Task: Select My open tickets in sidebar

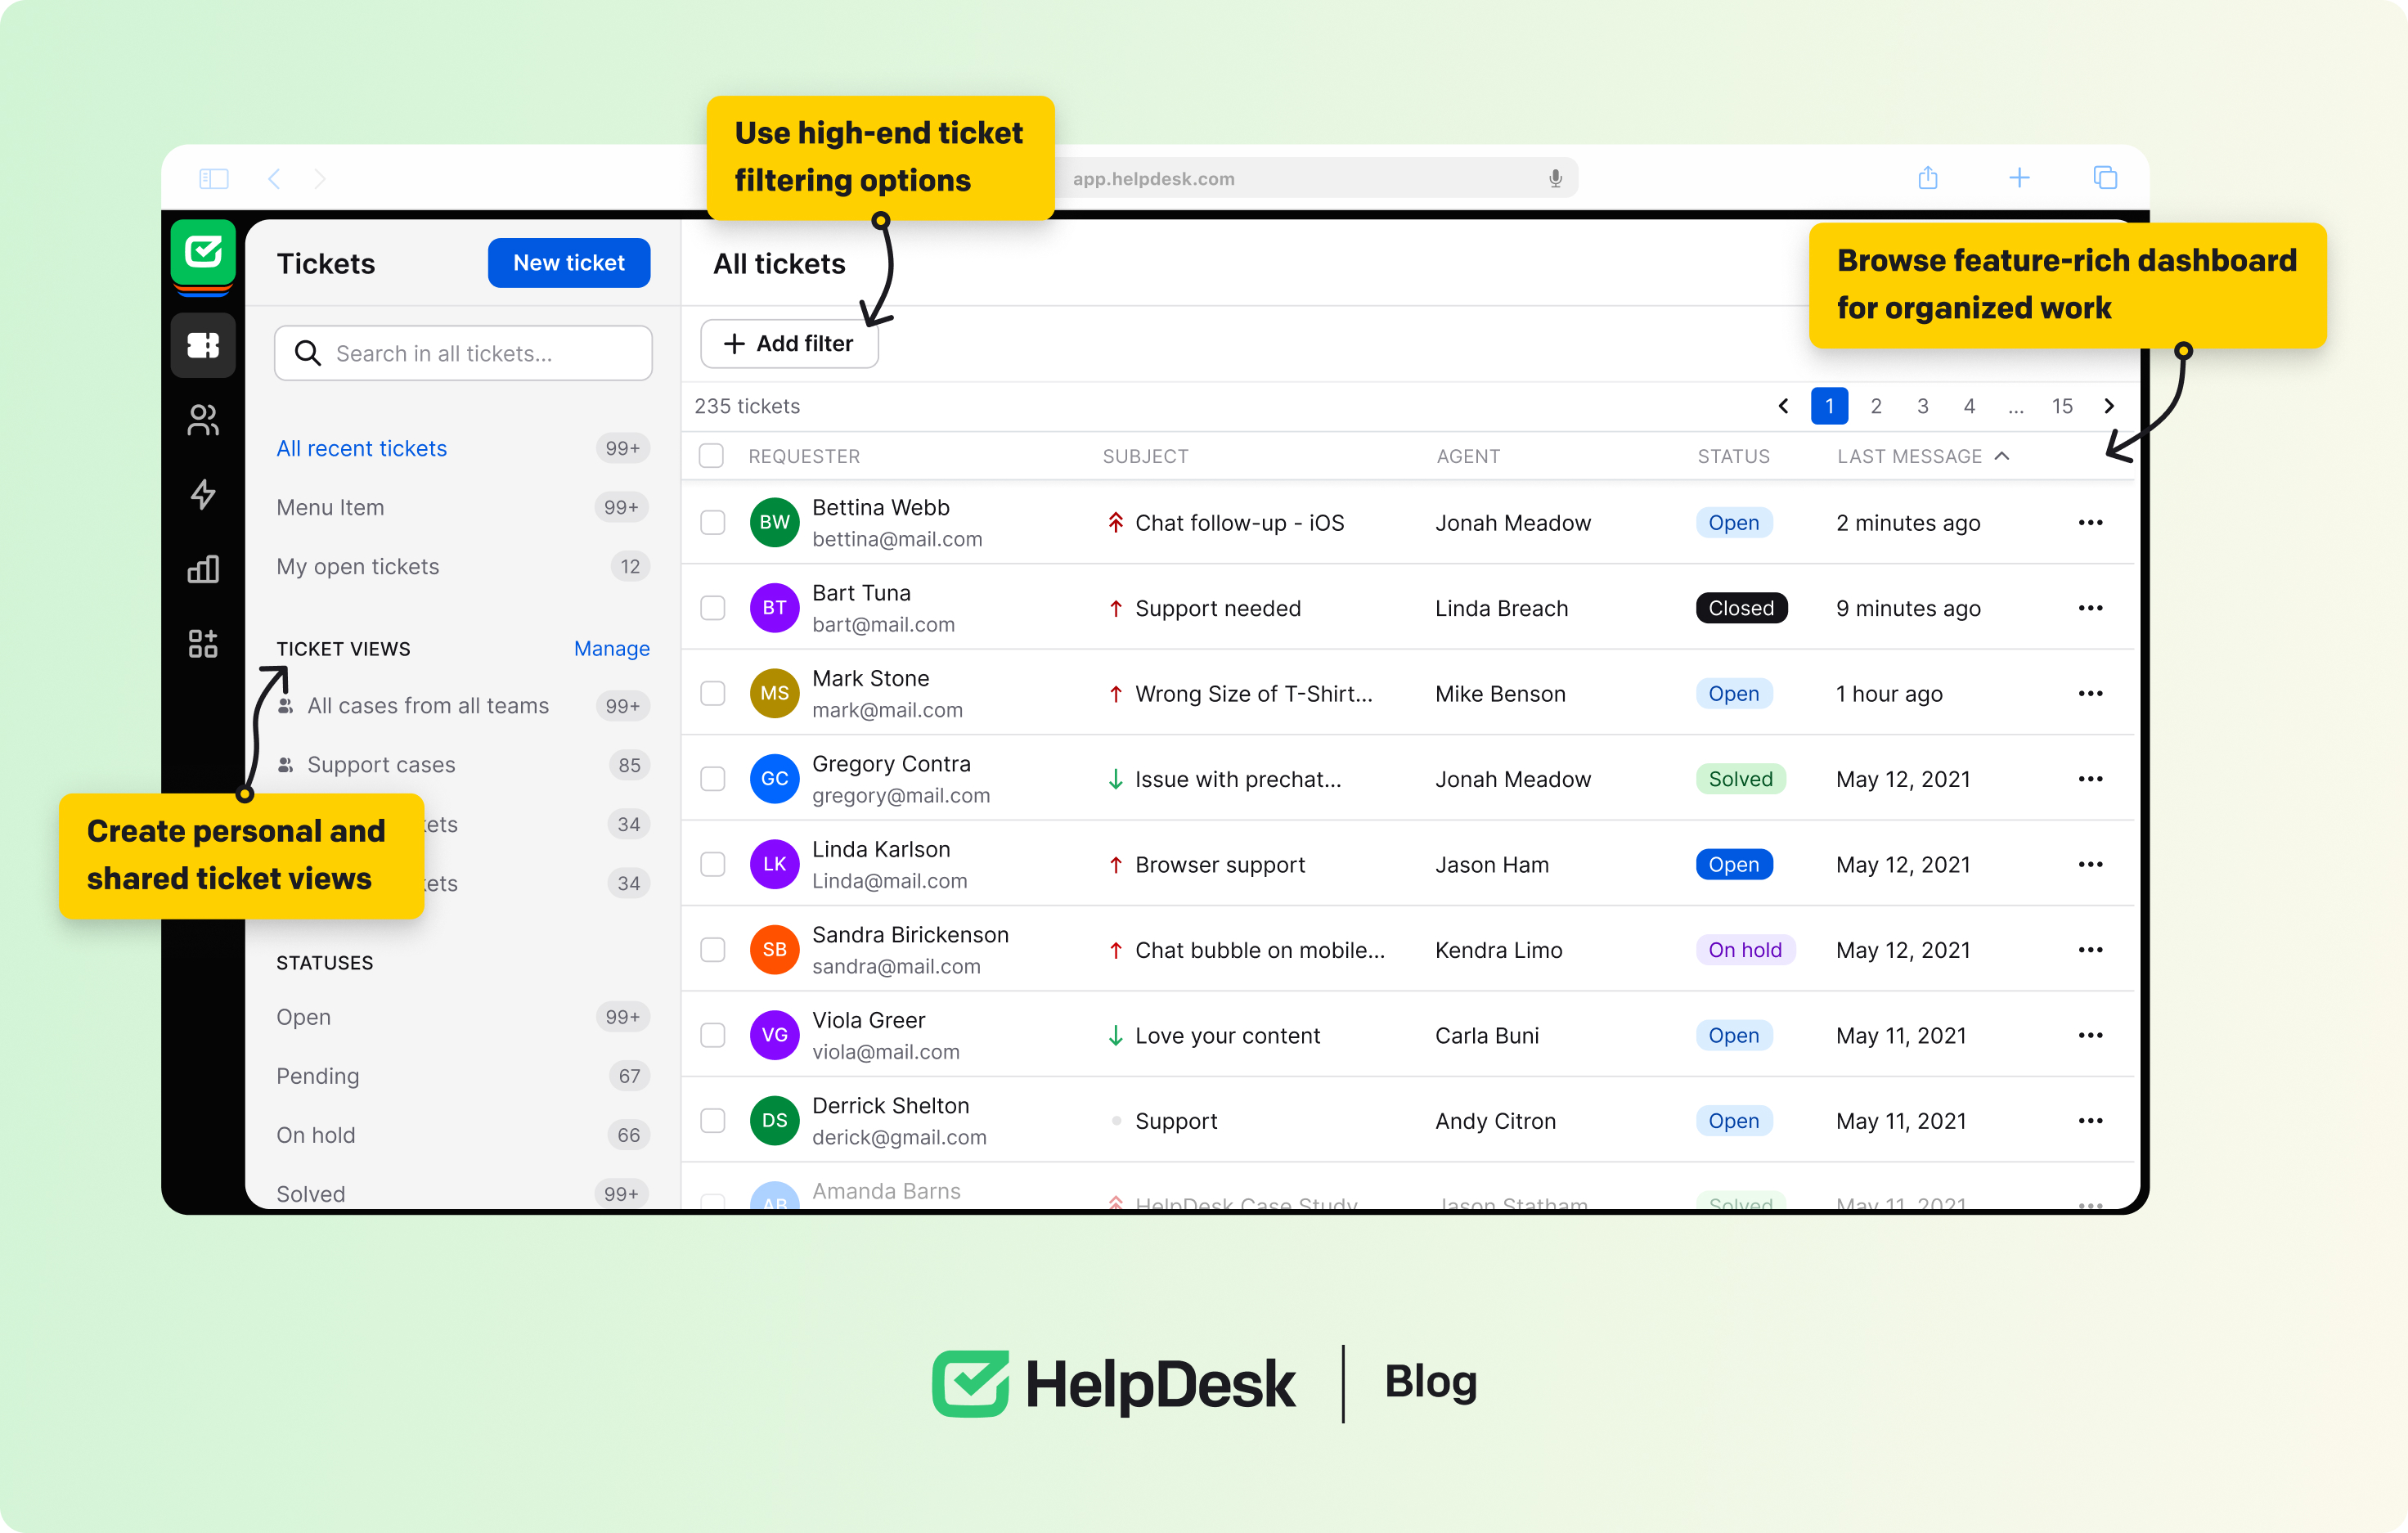Action: tap(358, 566)
